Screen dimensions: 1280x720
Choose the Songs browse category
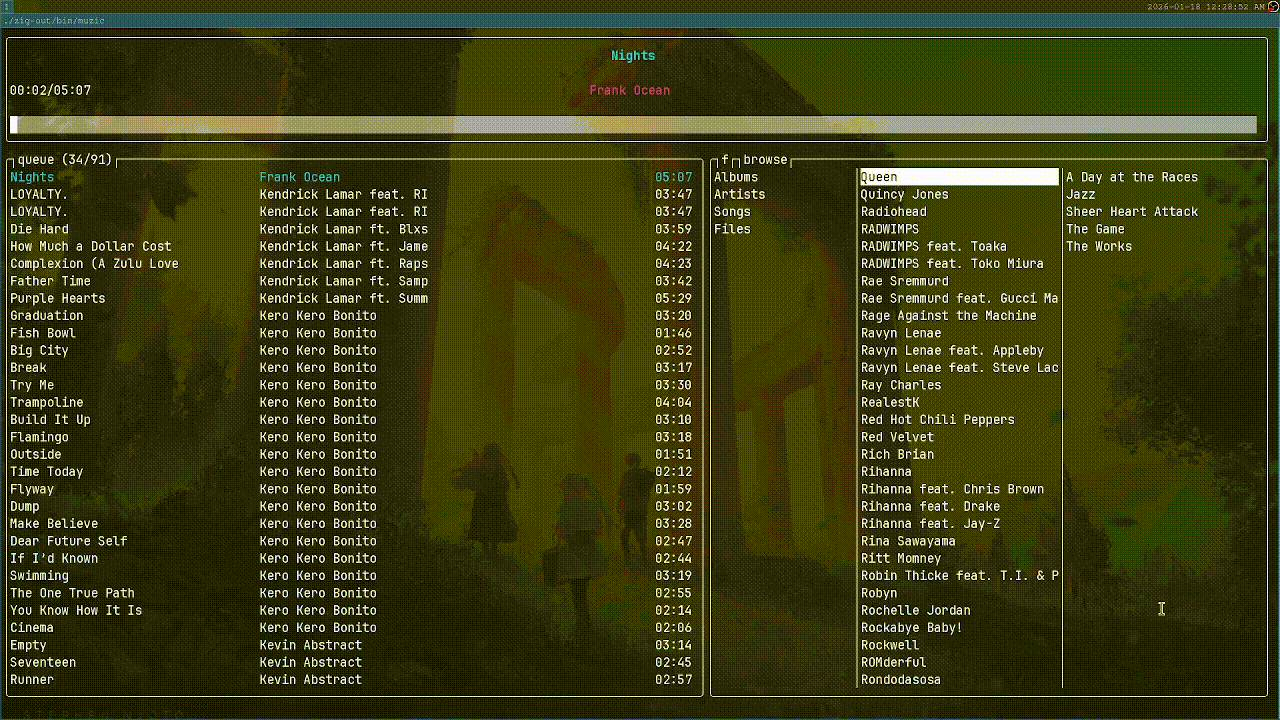[x=732, y=212]
